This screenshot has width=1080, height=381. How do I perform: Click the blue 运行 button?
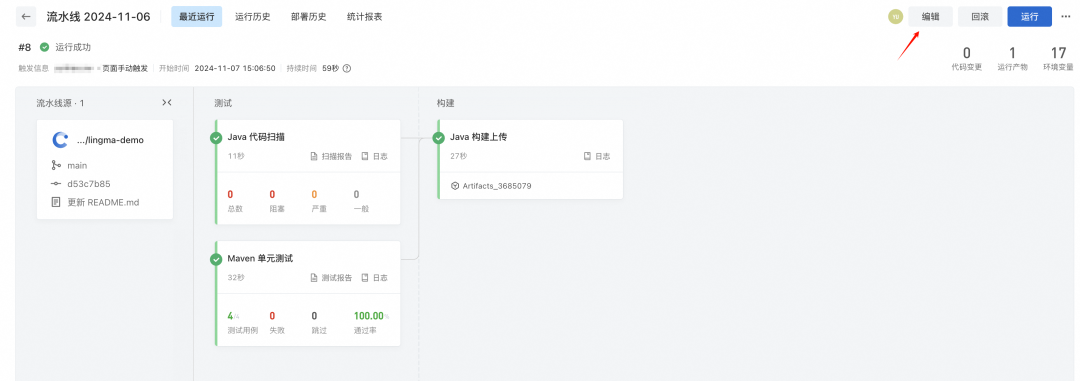click(1030, 17)
